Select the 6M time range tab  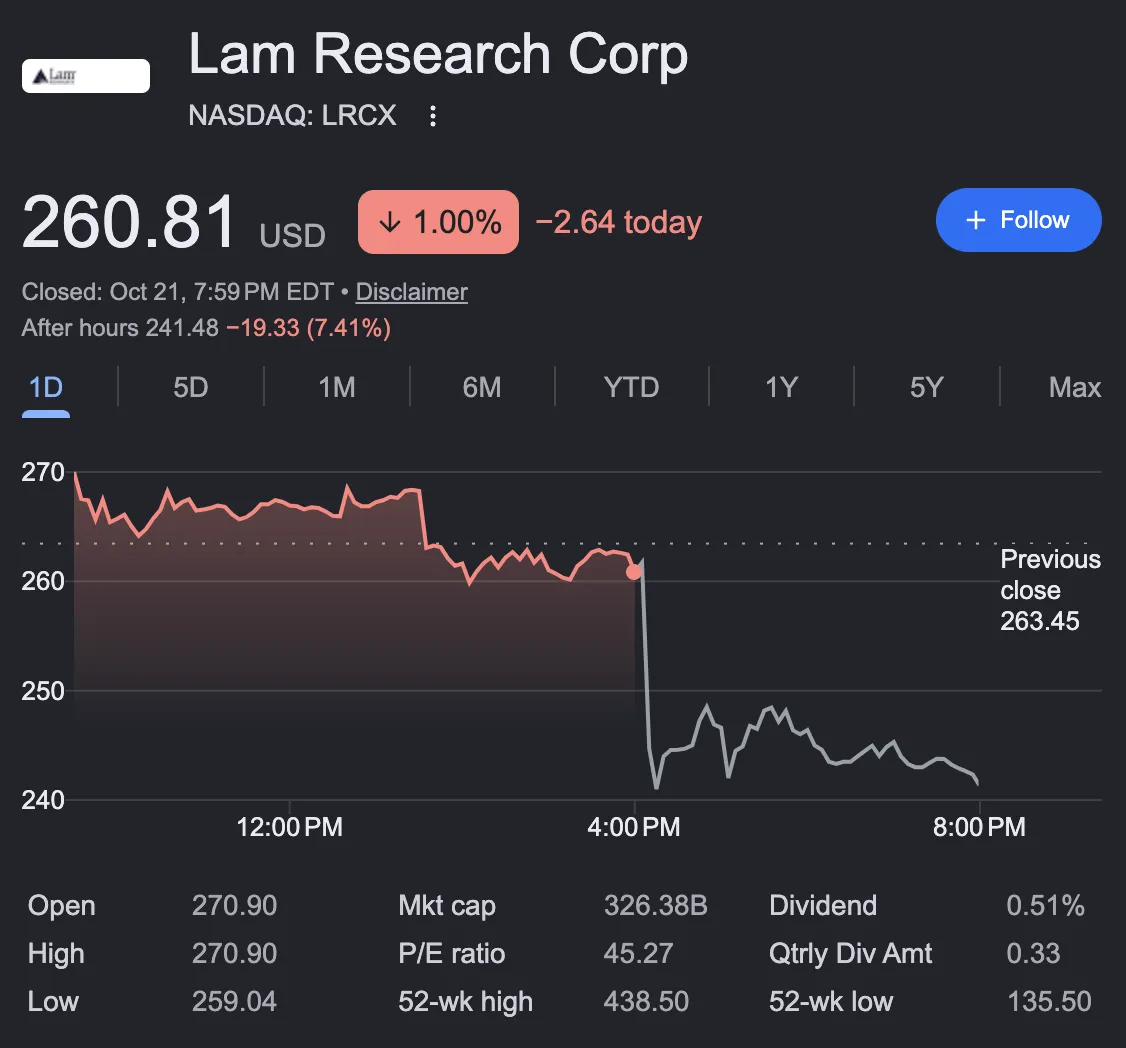(482, 388)
